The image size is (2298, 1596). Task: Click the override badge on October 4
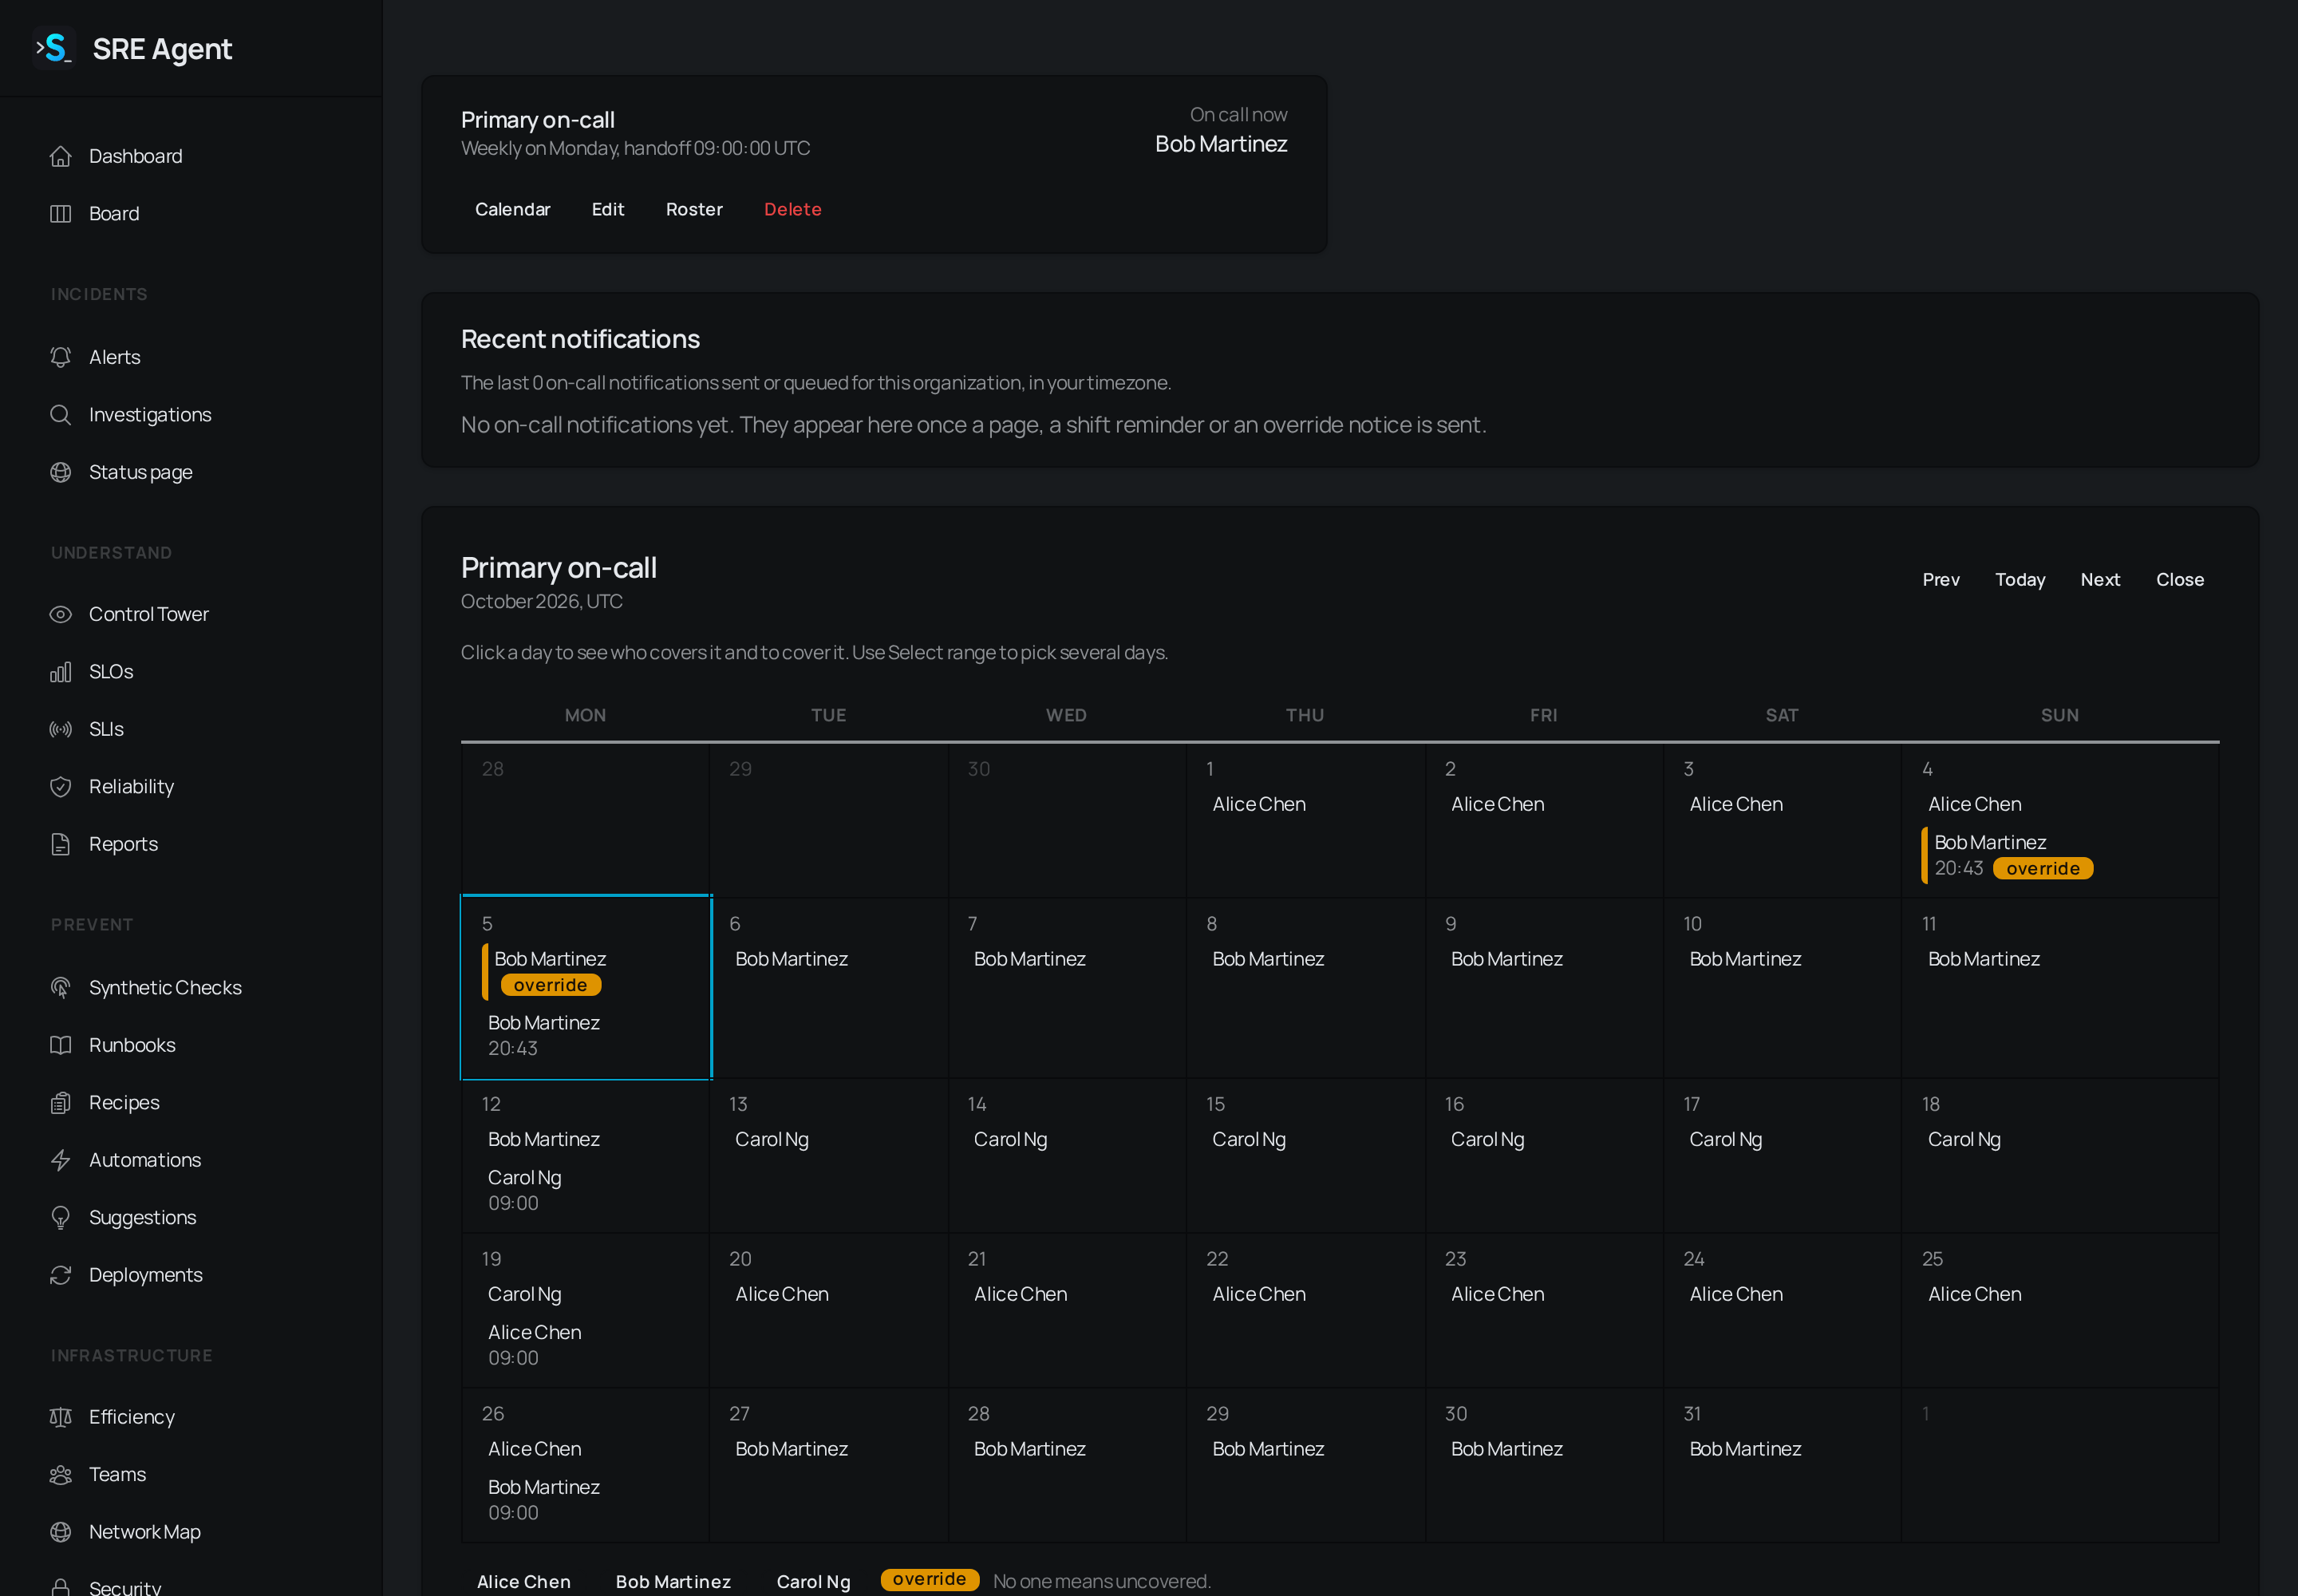[2043, 869]
